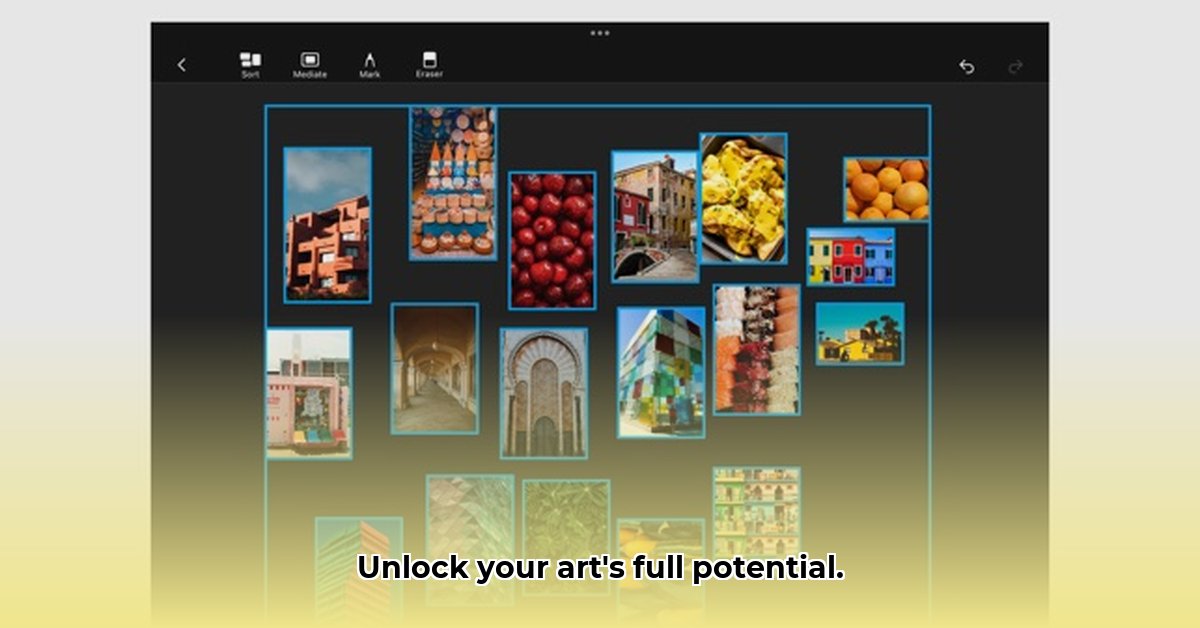Select the Mark pen tool
This screenshot has height=628, width=1200.
(369, 65)
